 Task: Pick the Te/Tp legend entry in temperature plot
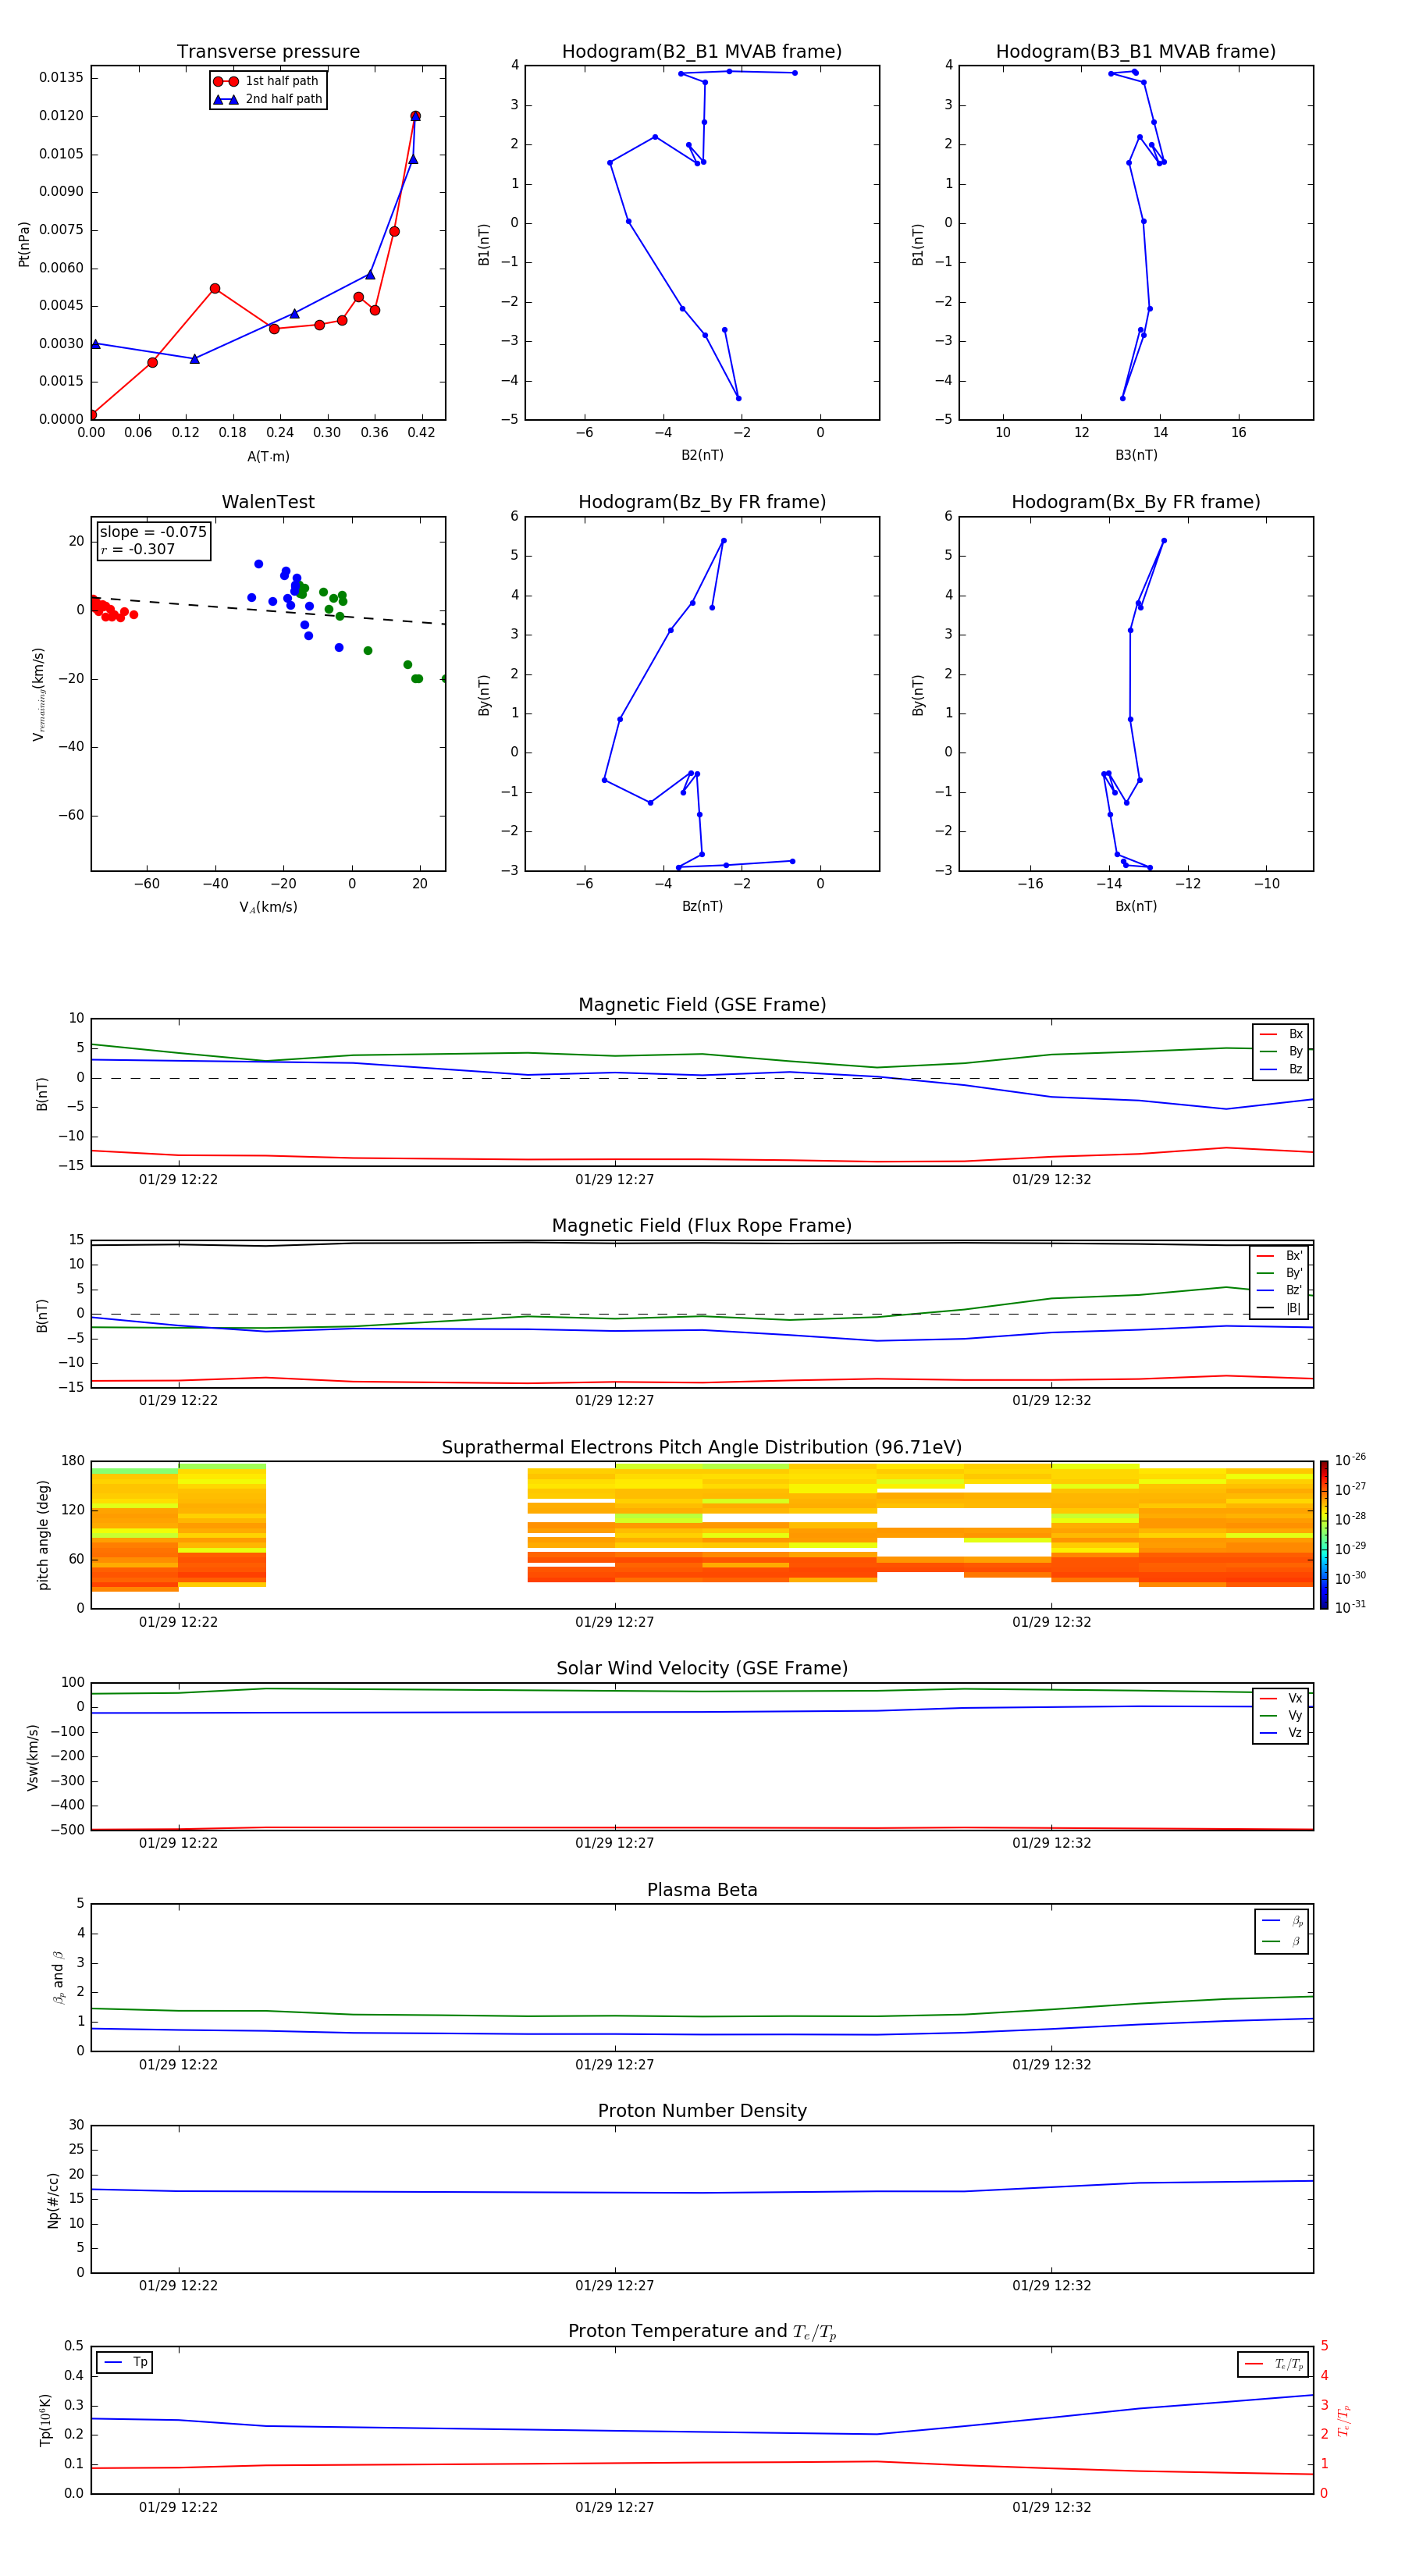(x=1274, y=2364)
